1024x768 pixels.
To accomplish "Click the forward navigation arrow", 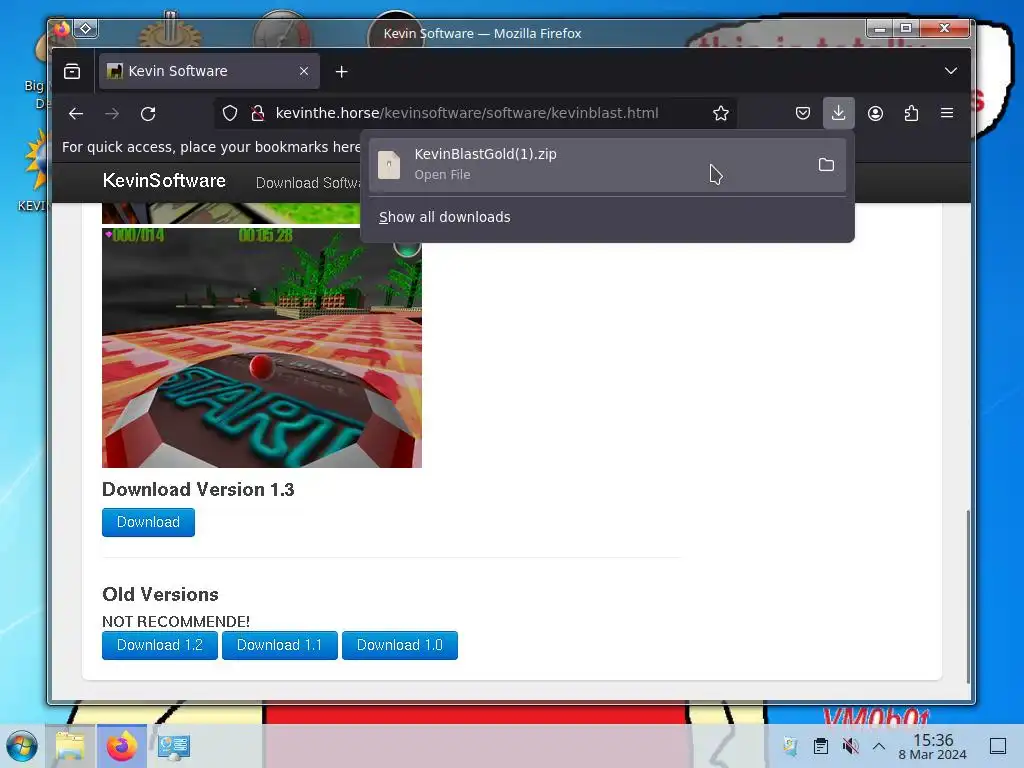I will point(112,114).
